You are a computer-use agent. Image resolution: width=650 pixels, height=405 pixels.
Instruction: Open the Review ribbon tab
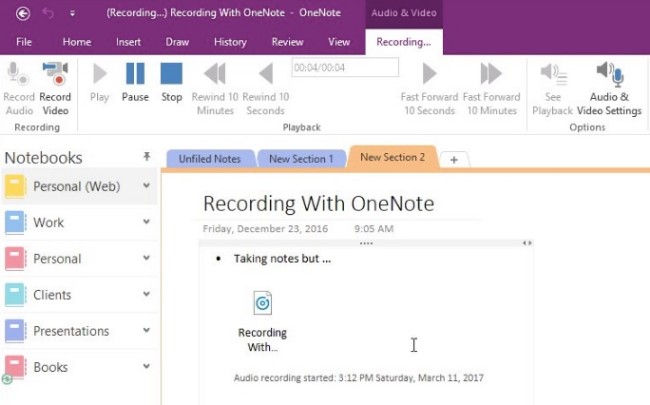(287, 42)
